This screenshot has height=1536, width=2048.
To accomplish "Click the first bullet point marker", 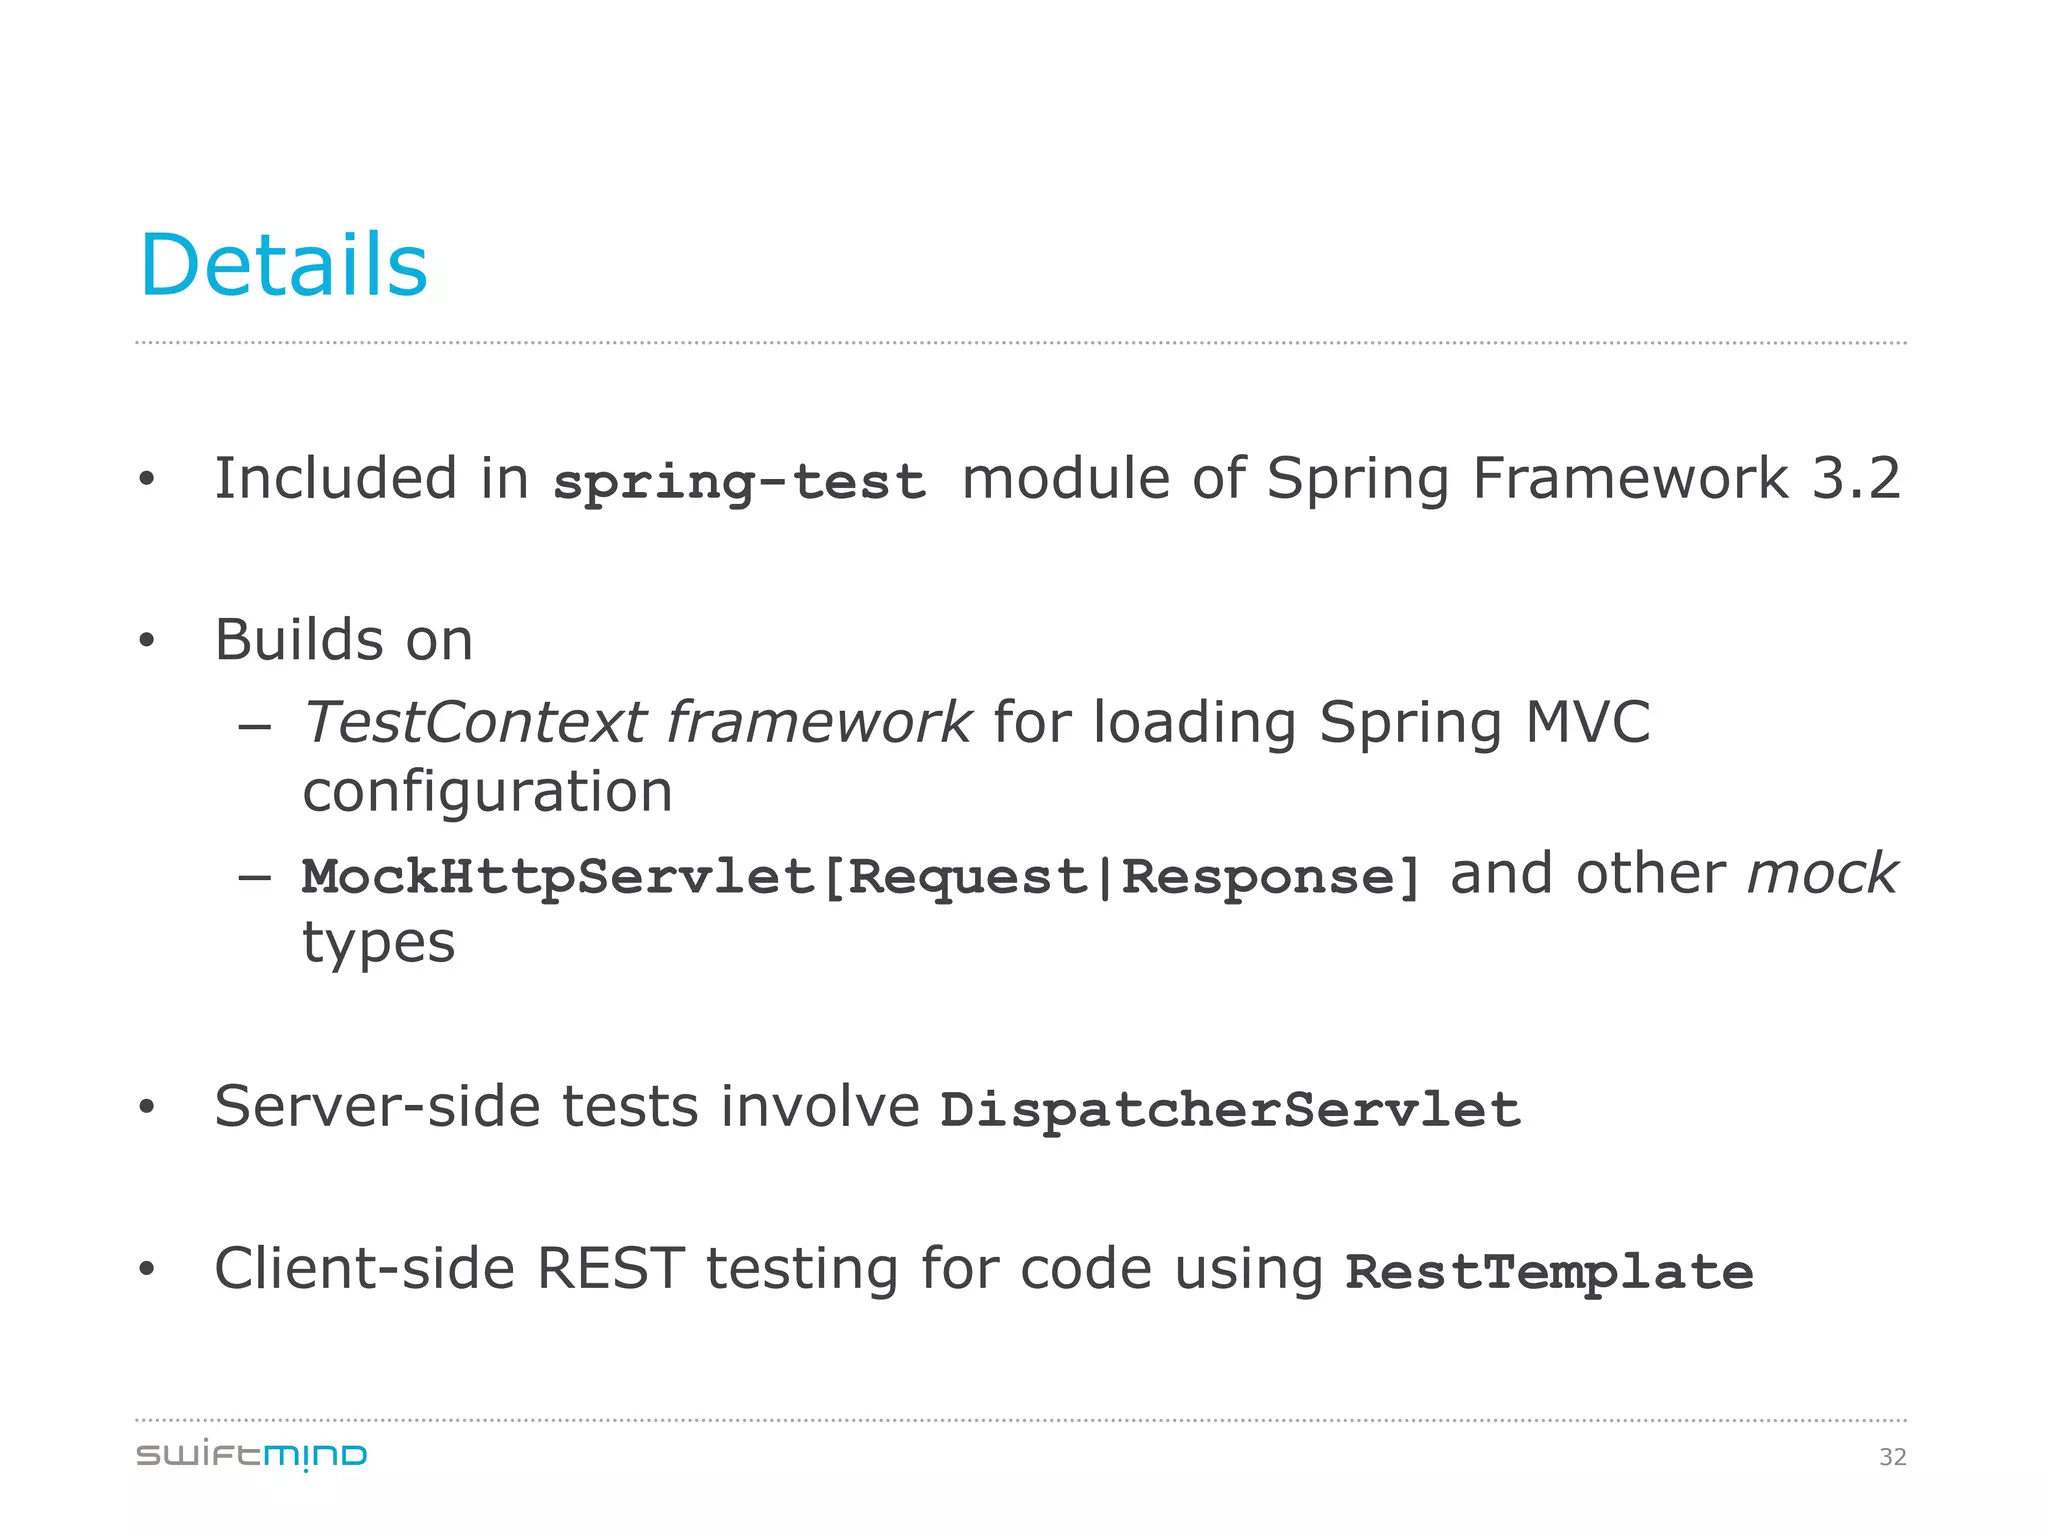I will point(147,479).
